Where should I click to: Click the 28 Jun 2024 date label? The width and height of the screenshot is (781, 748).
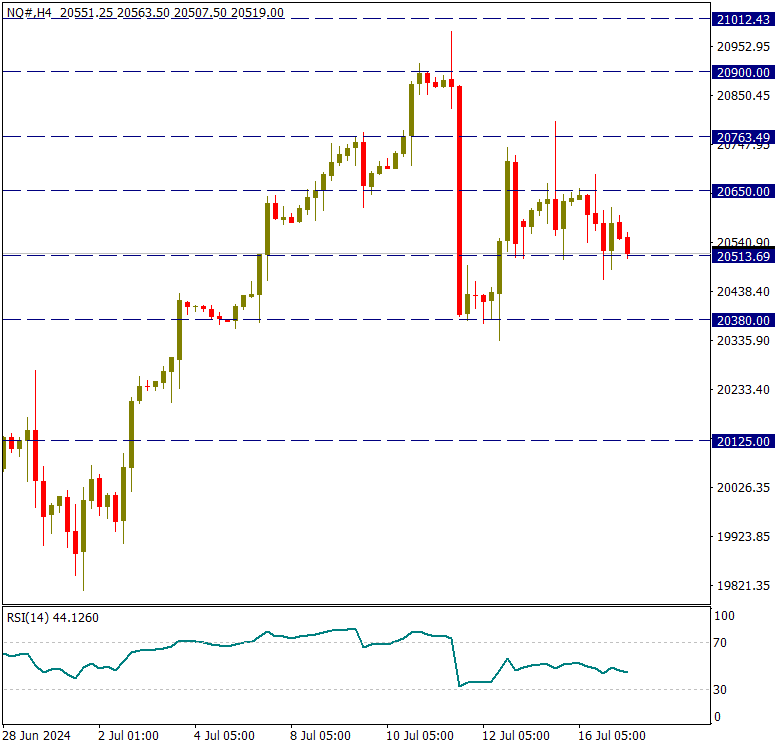tap(36, 736)
